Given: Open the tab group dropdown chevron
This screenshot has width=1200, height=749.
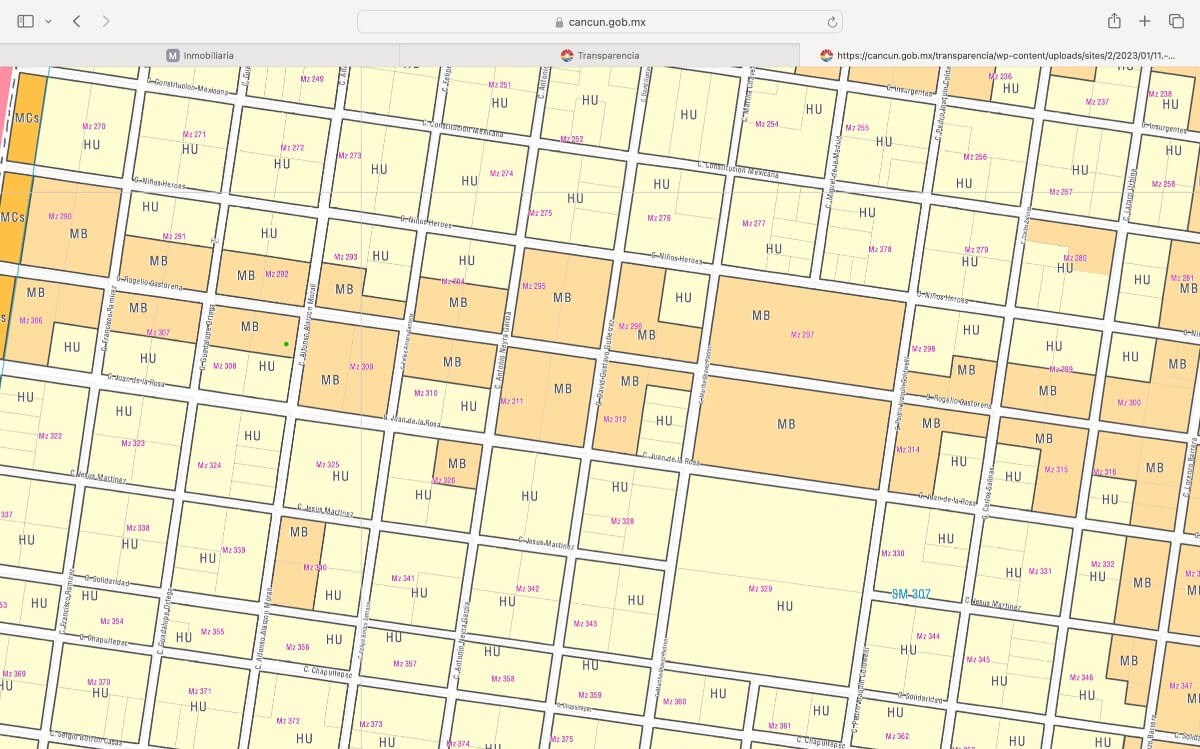Looking at the screenshot, I should click(48, 21).
